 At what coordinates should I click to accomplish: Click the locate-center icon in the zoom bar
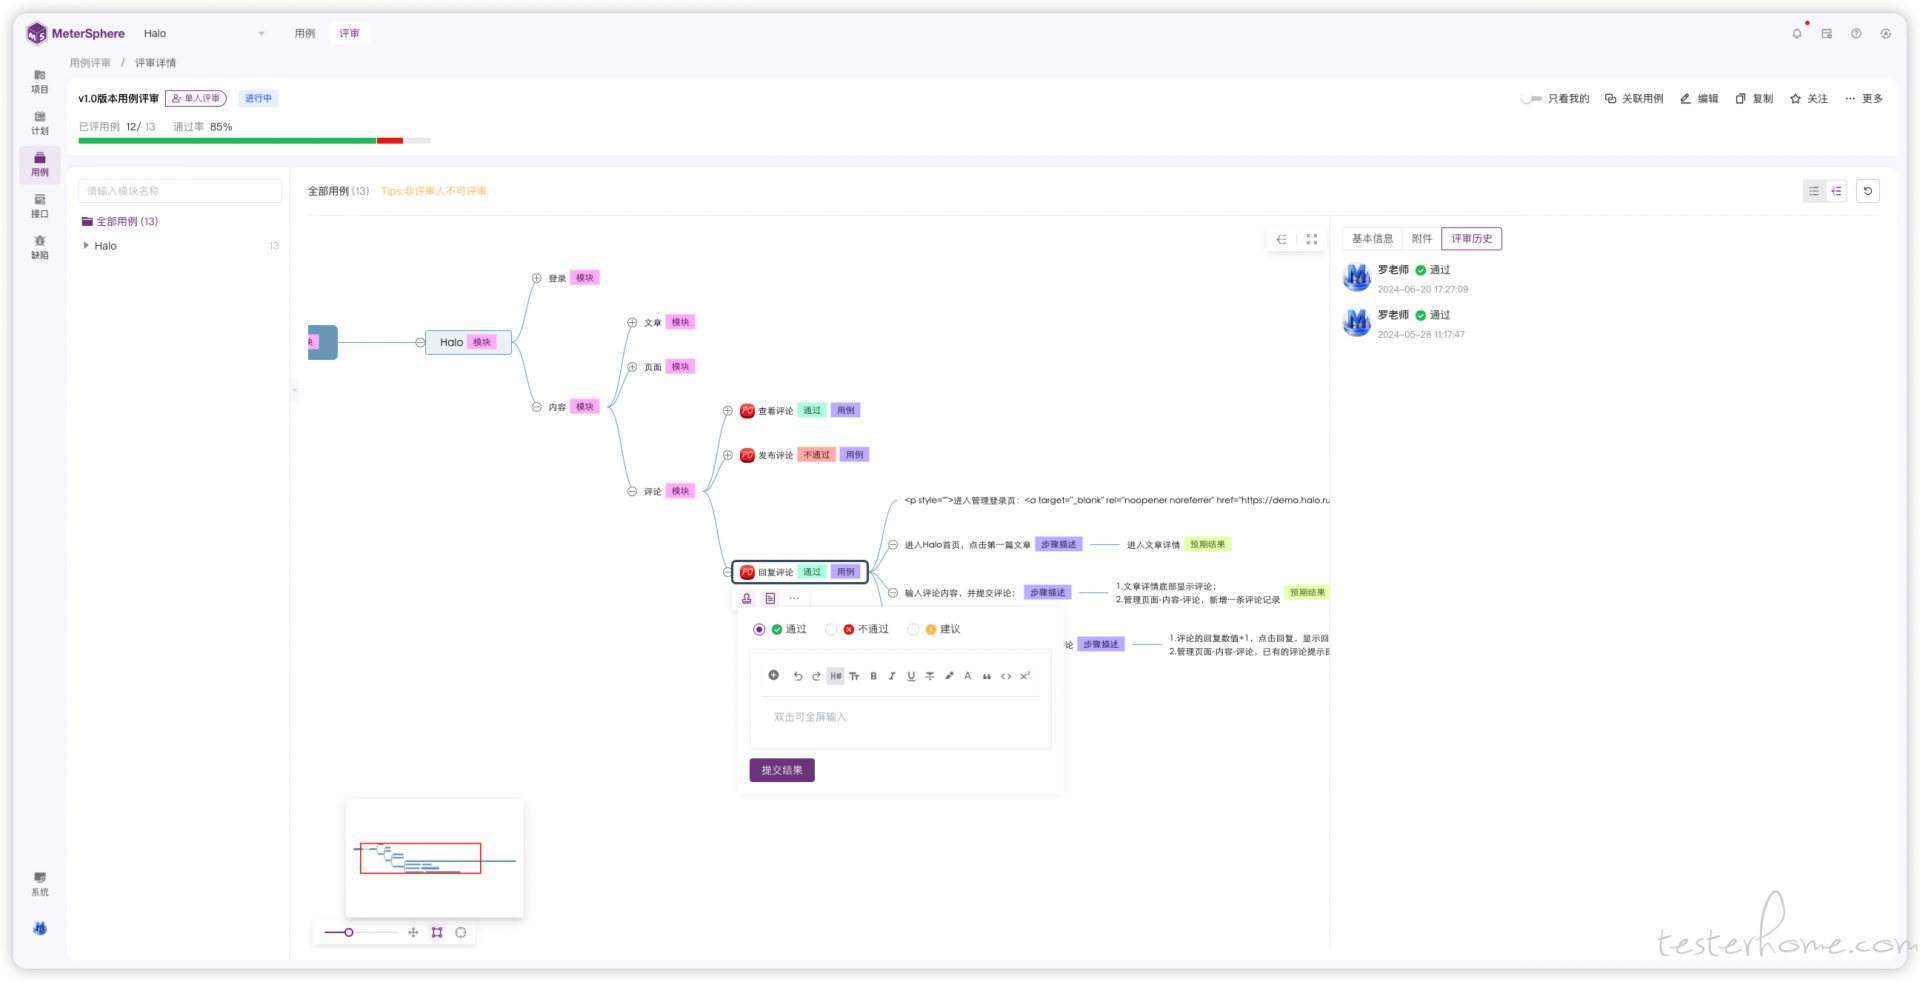(x=461, y=932)
